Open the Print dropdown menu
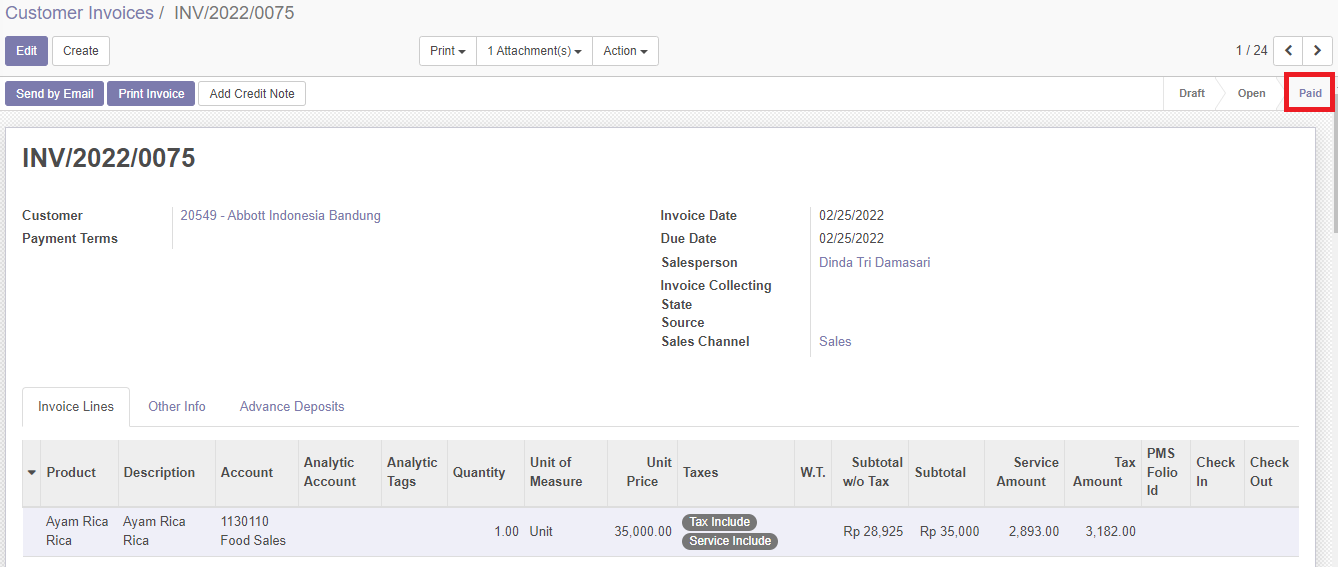 click(447, 51)
